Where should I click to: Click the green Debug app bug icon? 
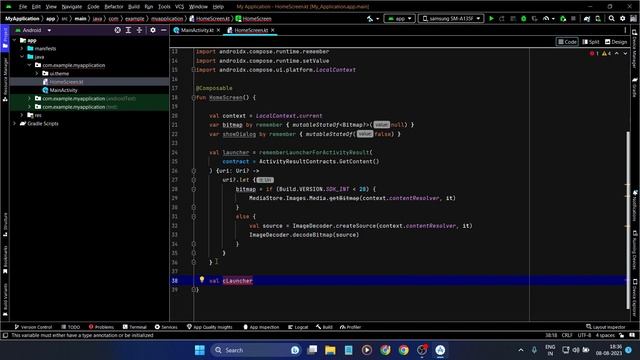[x=524, y=18]
